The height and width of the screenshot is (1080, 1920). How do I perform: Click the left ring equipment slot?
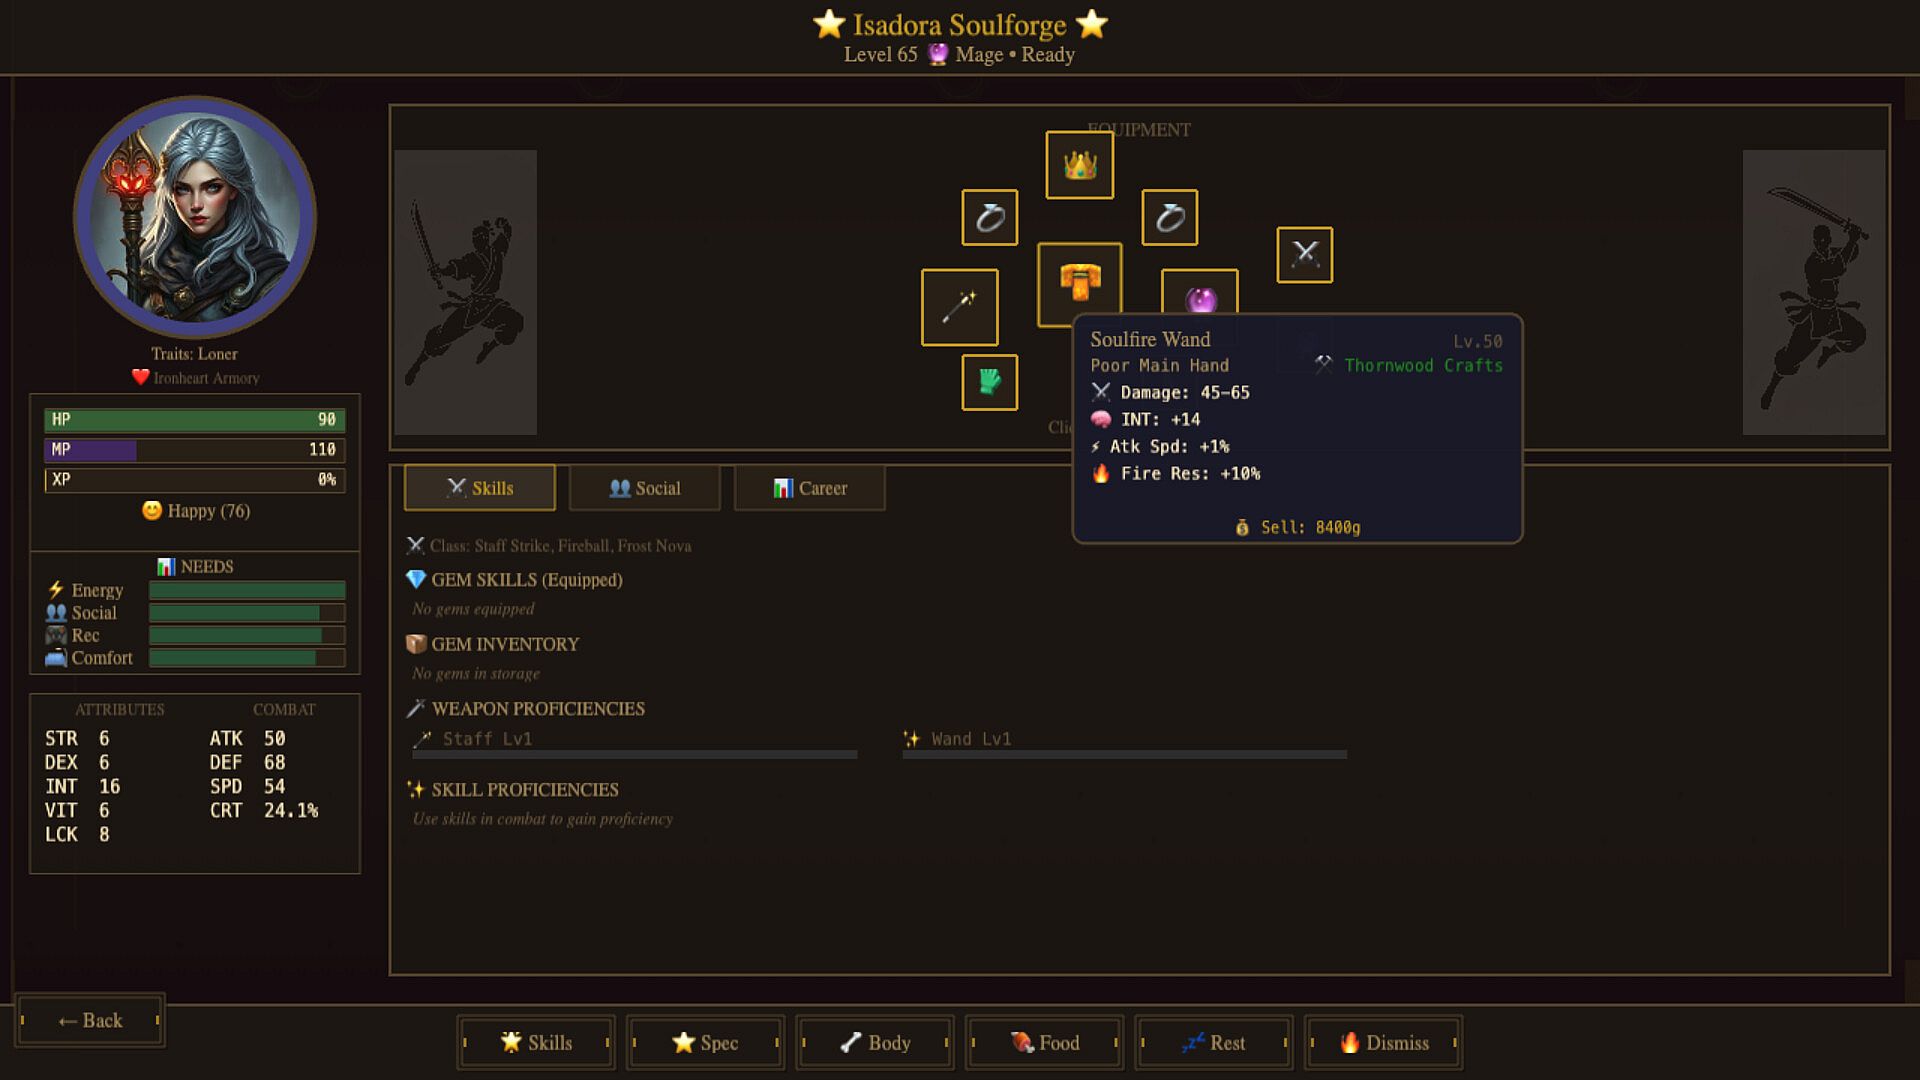pyautogui.click(x=989, y=217)
